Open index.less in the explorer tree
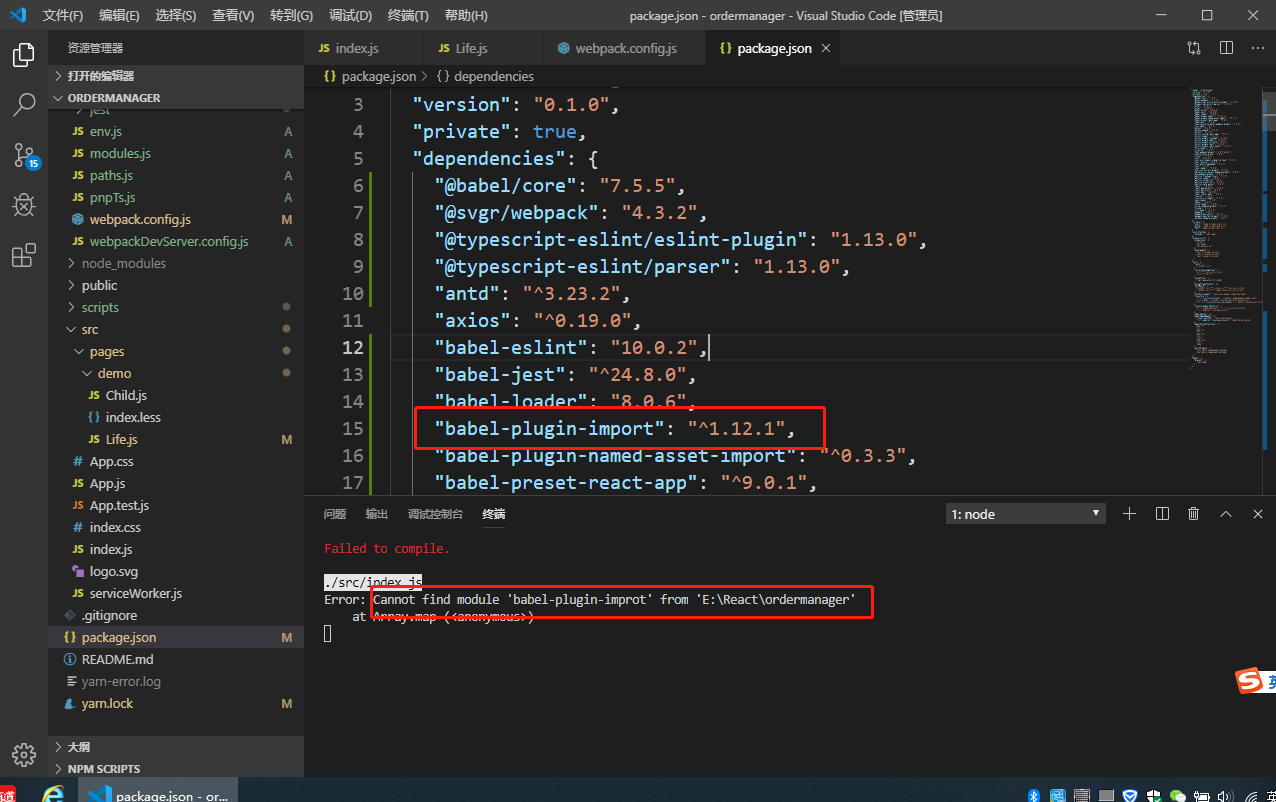 (176, 417)
